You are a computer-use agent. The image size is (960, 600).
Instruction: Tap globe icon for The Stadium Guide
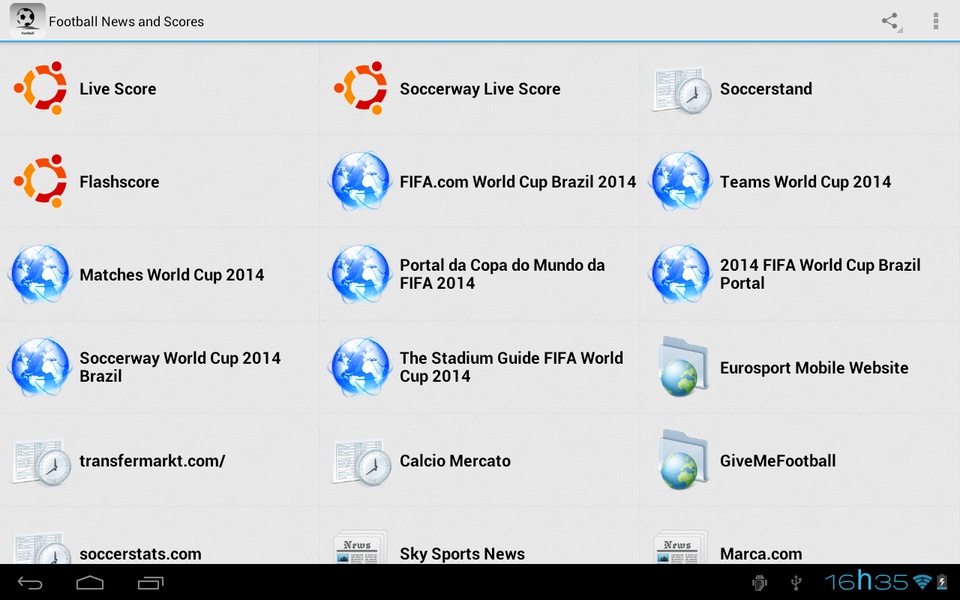point(361,367)
